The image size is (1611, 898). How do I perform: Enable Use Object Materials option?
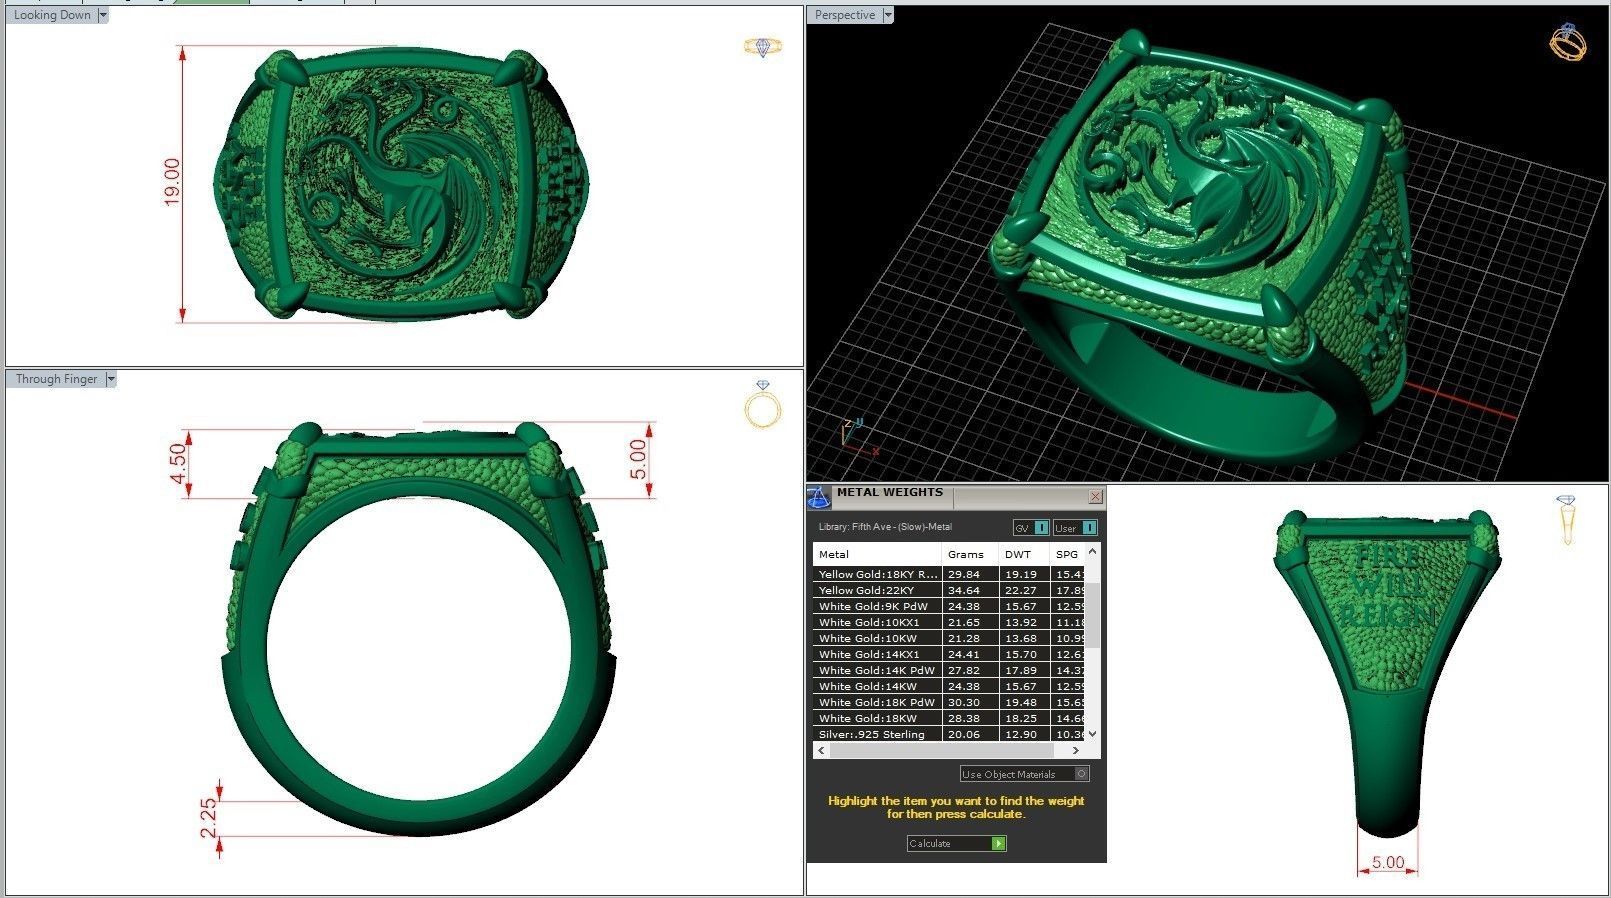[x=1024, y=774]
